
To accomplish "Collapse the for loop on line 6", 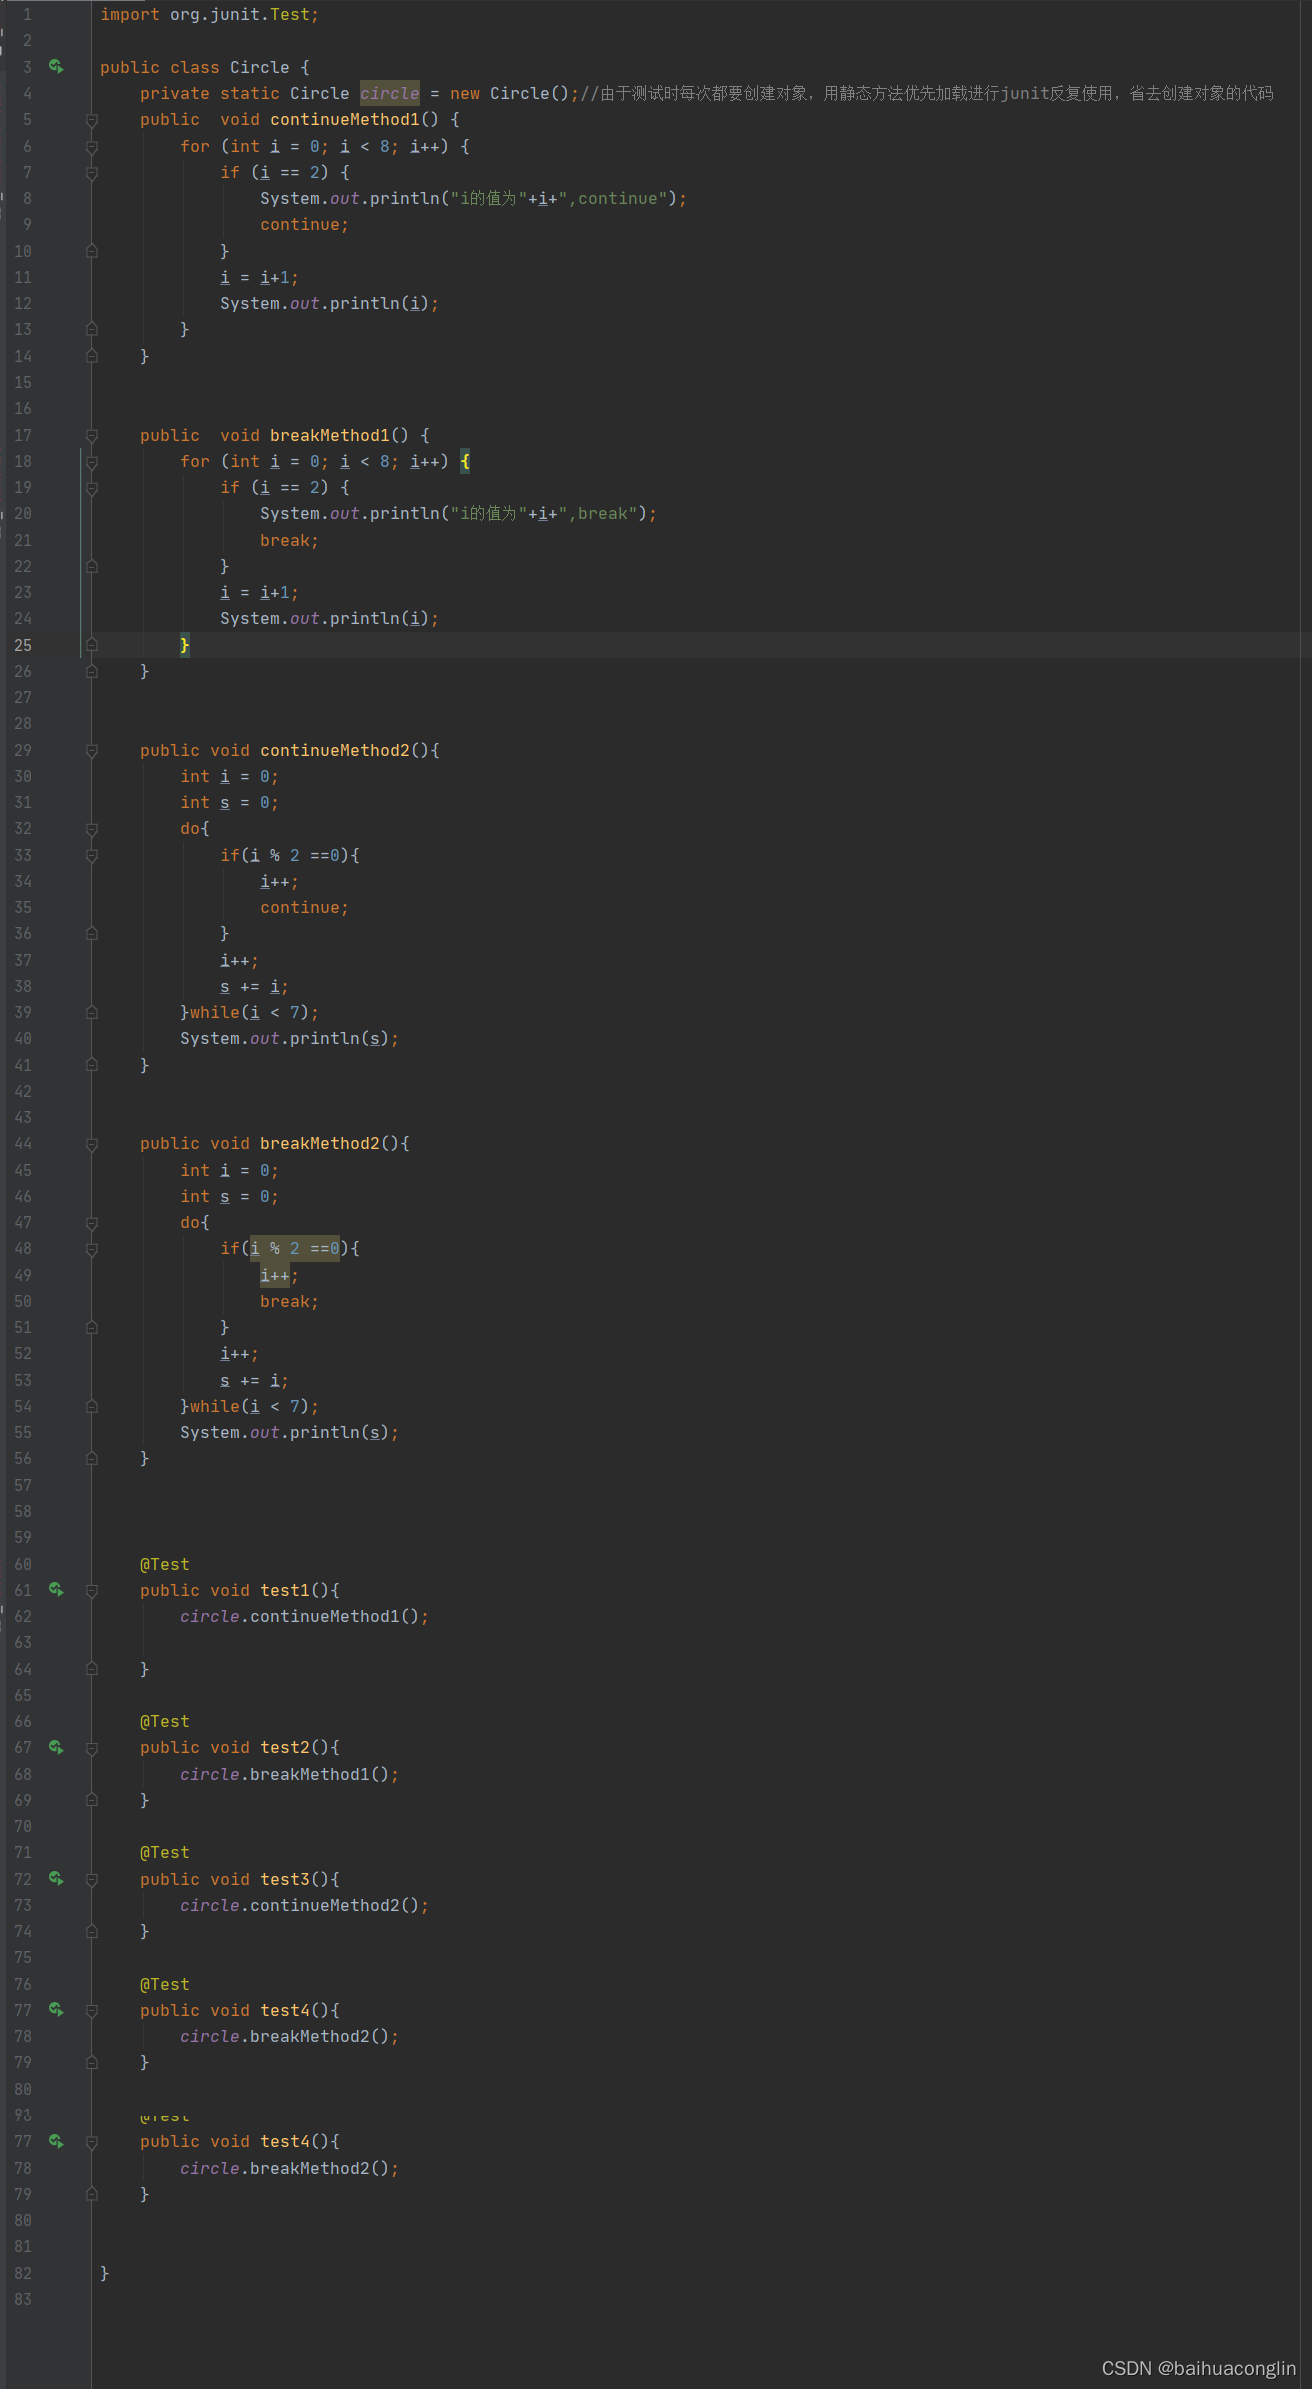I will click(x=92, y=146).
